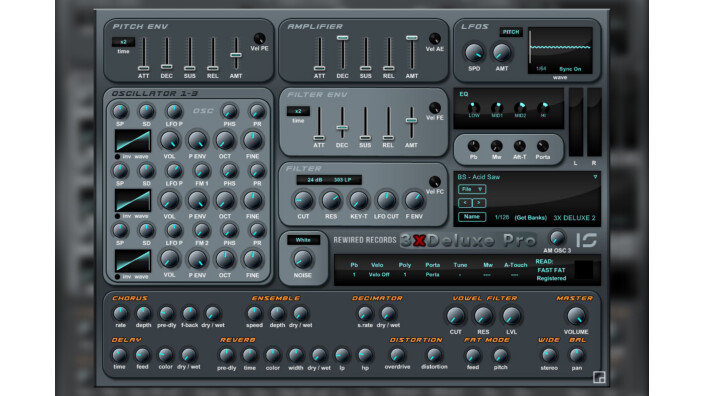The image size is (704, 396).
Task: Click the filter KEY-T knob
Action: coord(358,200)
